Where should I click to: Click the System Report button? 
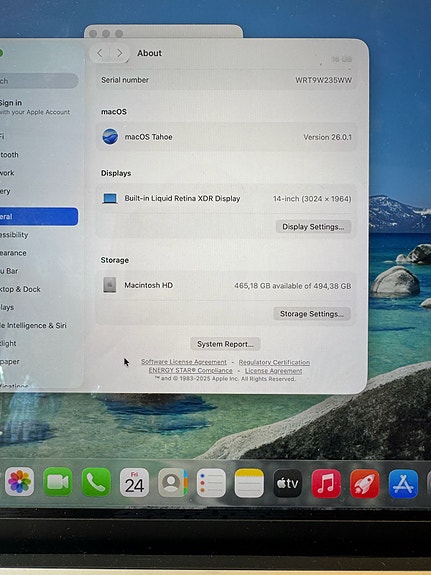click(225, 344)
